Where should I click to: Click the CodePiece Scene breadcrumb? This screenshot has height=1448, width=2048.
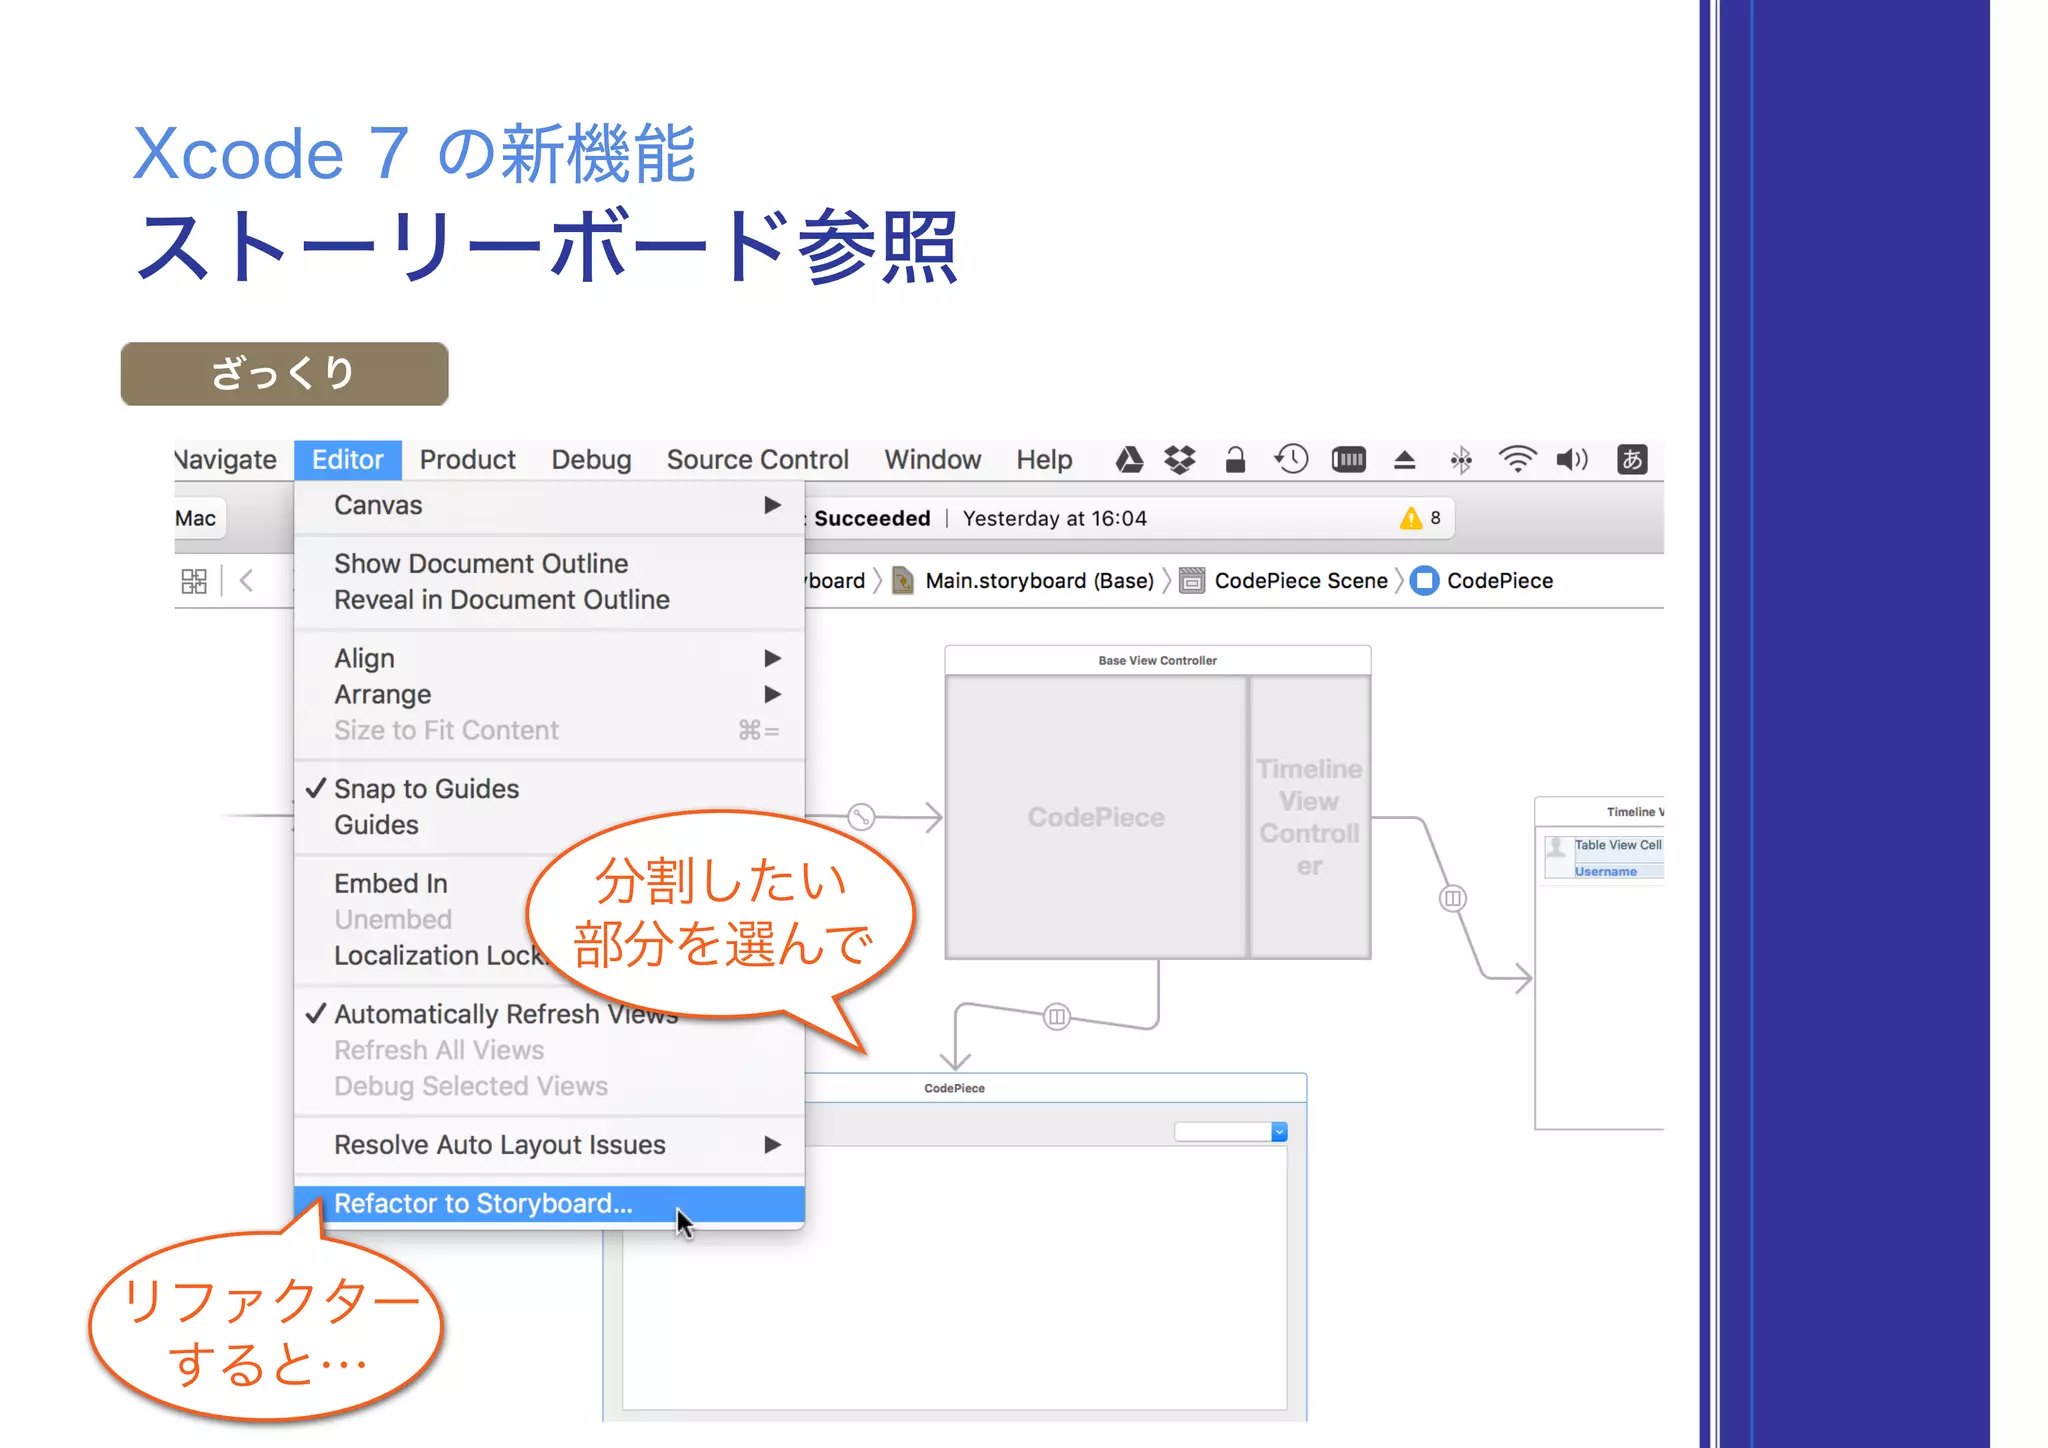(1301, 581)
